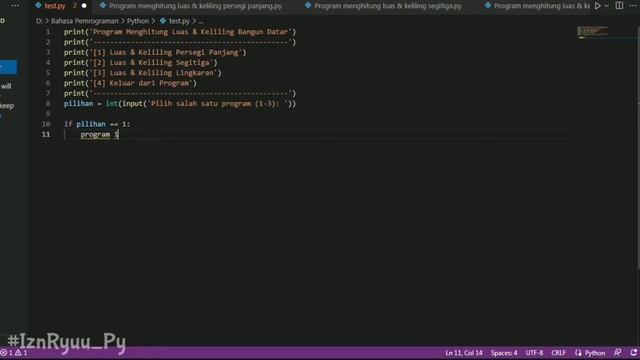The height and width of the screenshot is (360, 640).
Task: Click the trailing breadcrumb ellipsis
Action: (201, 21)
